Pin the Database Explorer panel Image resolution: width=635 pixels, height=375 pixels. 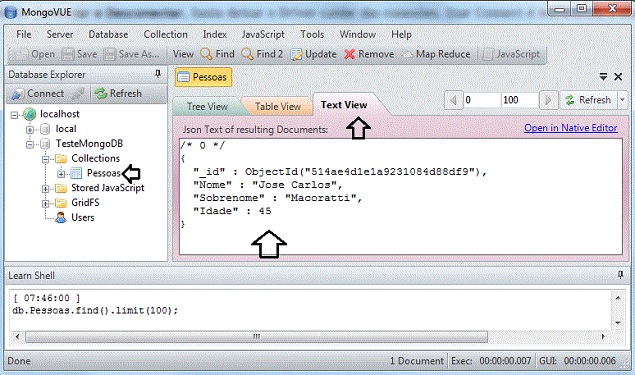point(158,74)
